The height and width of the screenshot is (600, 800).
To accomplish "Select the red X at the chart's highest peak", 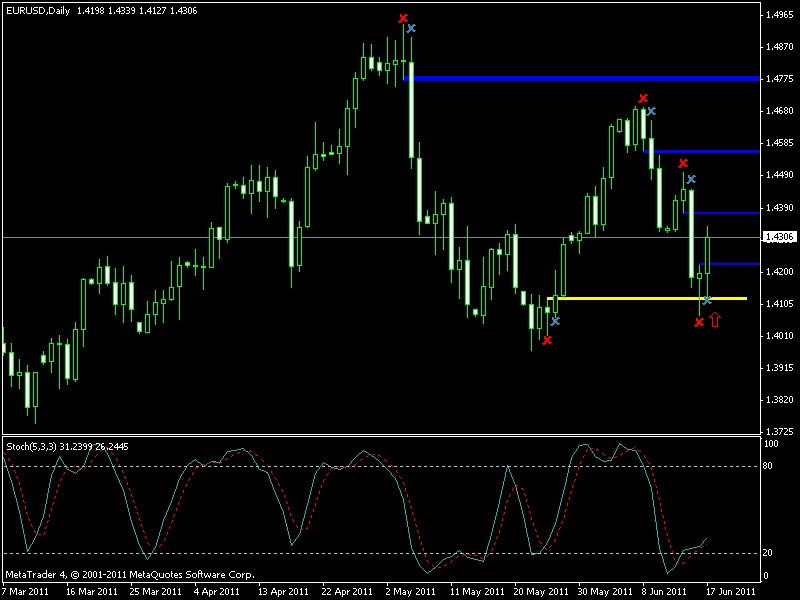I will [x=403, y=18].
